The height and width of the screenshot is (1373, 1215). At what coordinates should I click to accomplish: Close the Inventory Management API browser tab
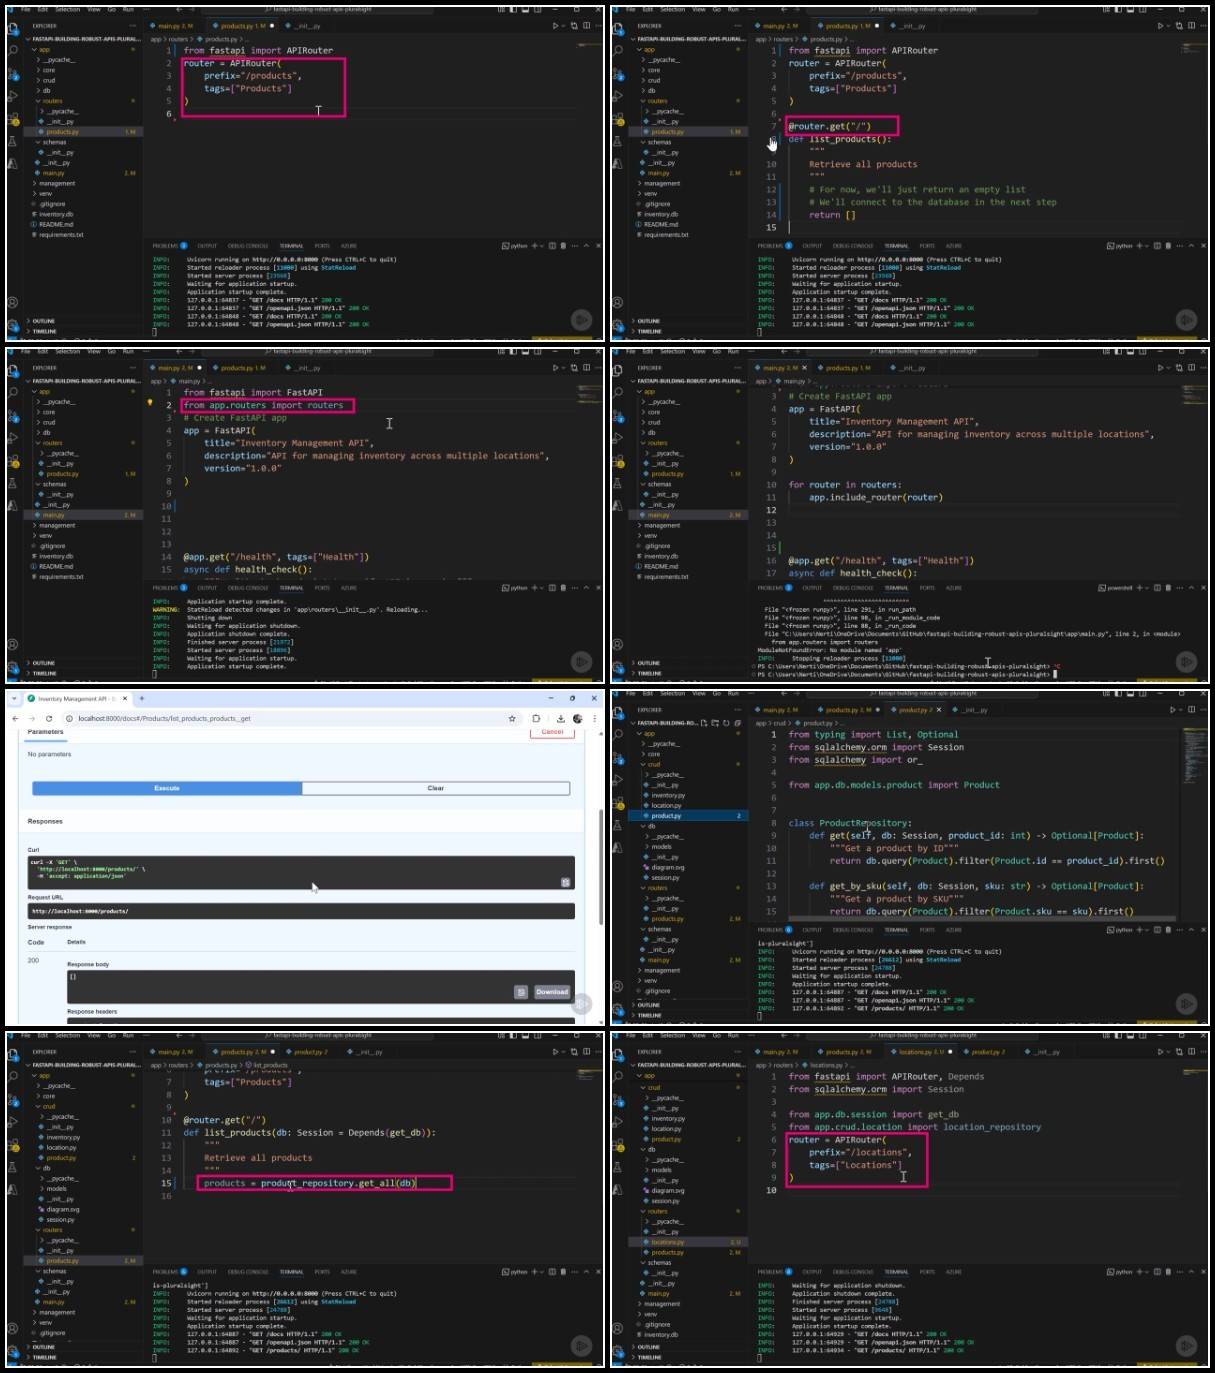pos(125,698)
